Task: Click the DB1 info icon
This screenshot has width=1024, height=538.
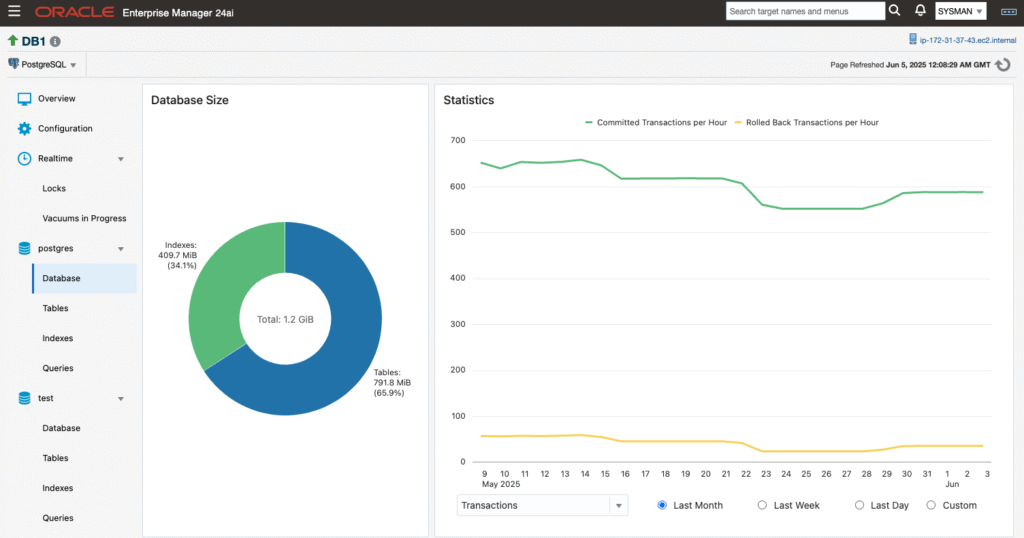Action: 55,42
